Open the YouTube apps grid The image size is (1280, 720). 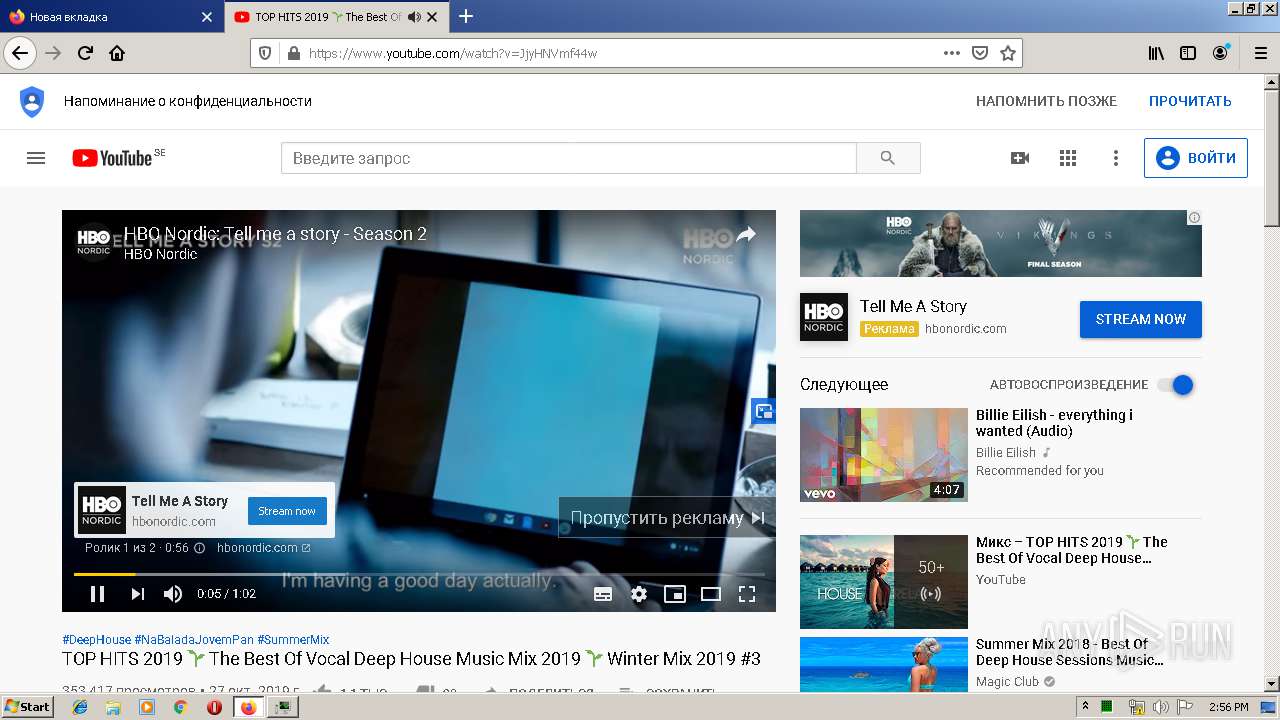point(1068,158)
